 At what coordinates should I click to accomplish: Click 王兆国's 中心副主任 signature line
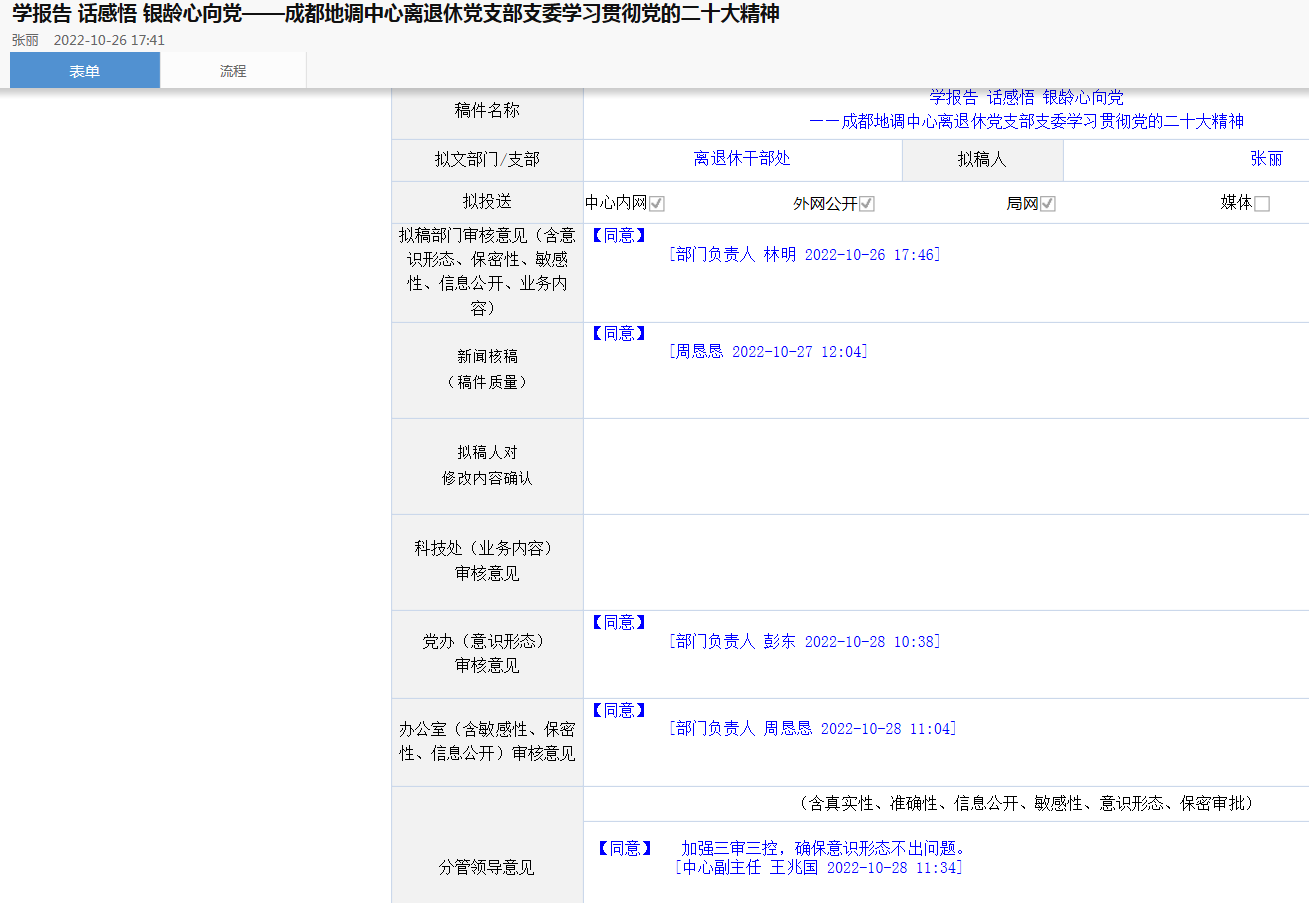point(819,868)
